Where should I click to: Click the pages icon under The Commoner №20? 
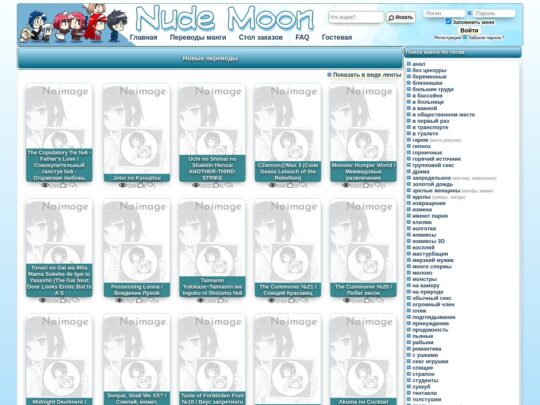click(x=367, y=300)
